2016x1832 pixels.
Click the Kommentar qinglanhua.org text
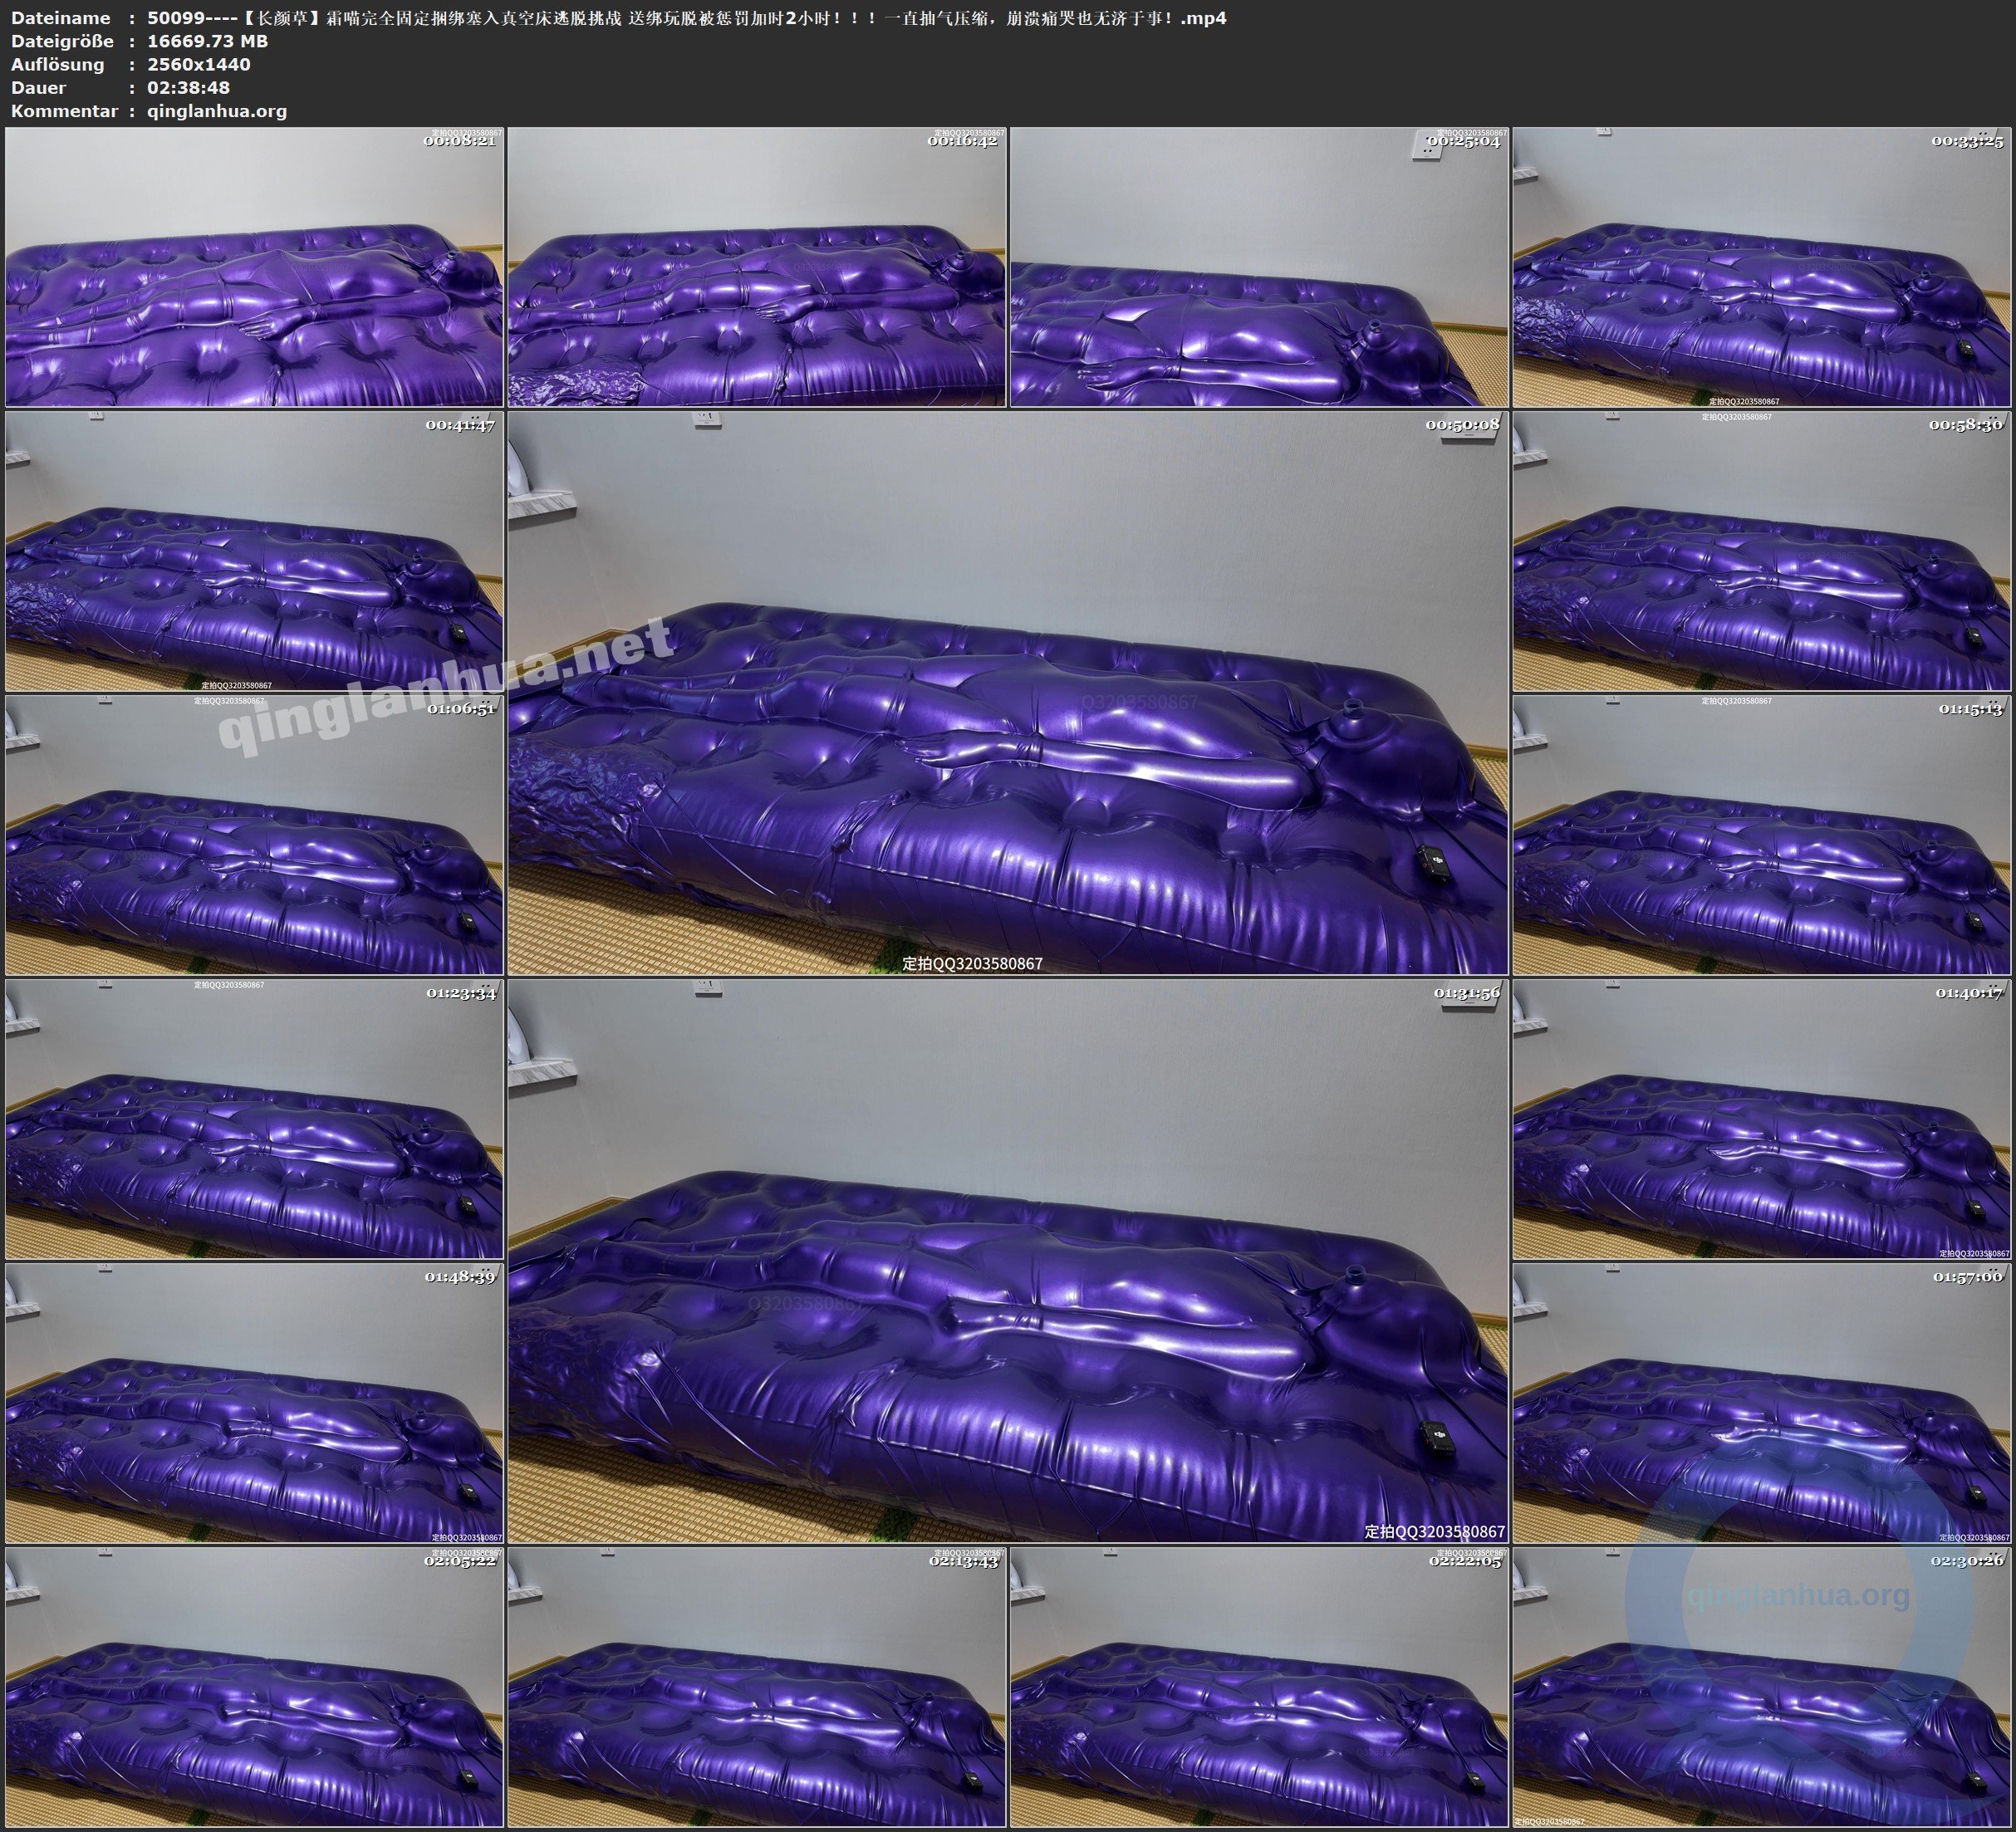point(217,111)
